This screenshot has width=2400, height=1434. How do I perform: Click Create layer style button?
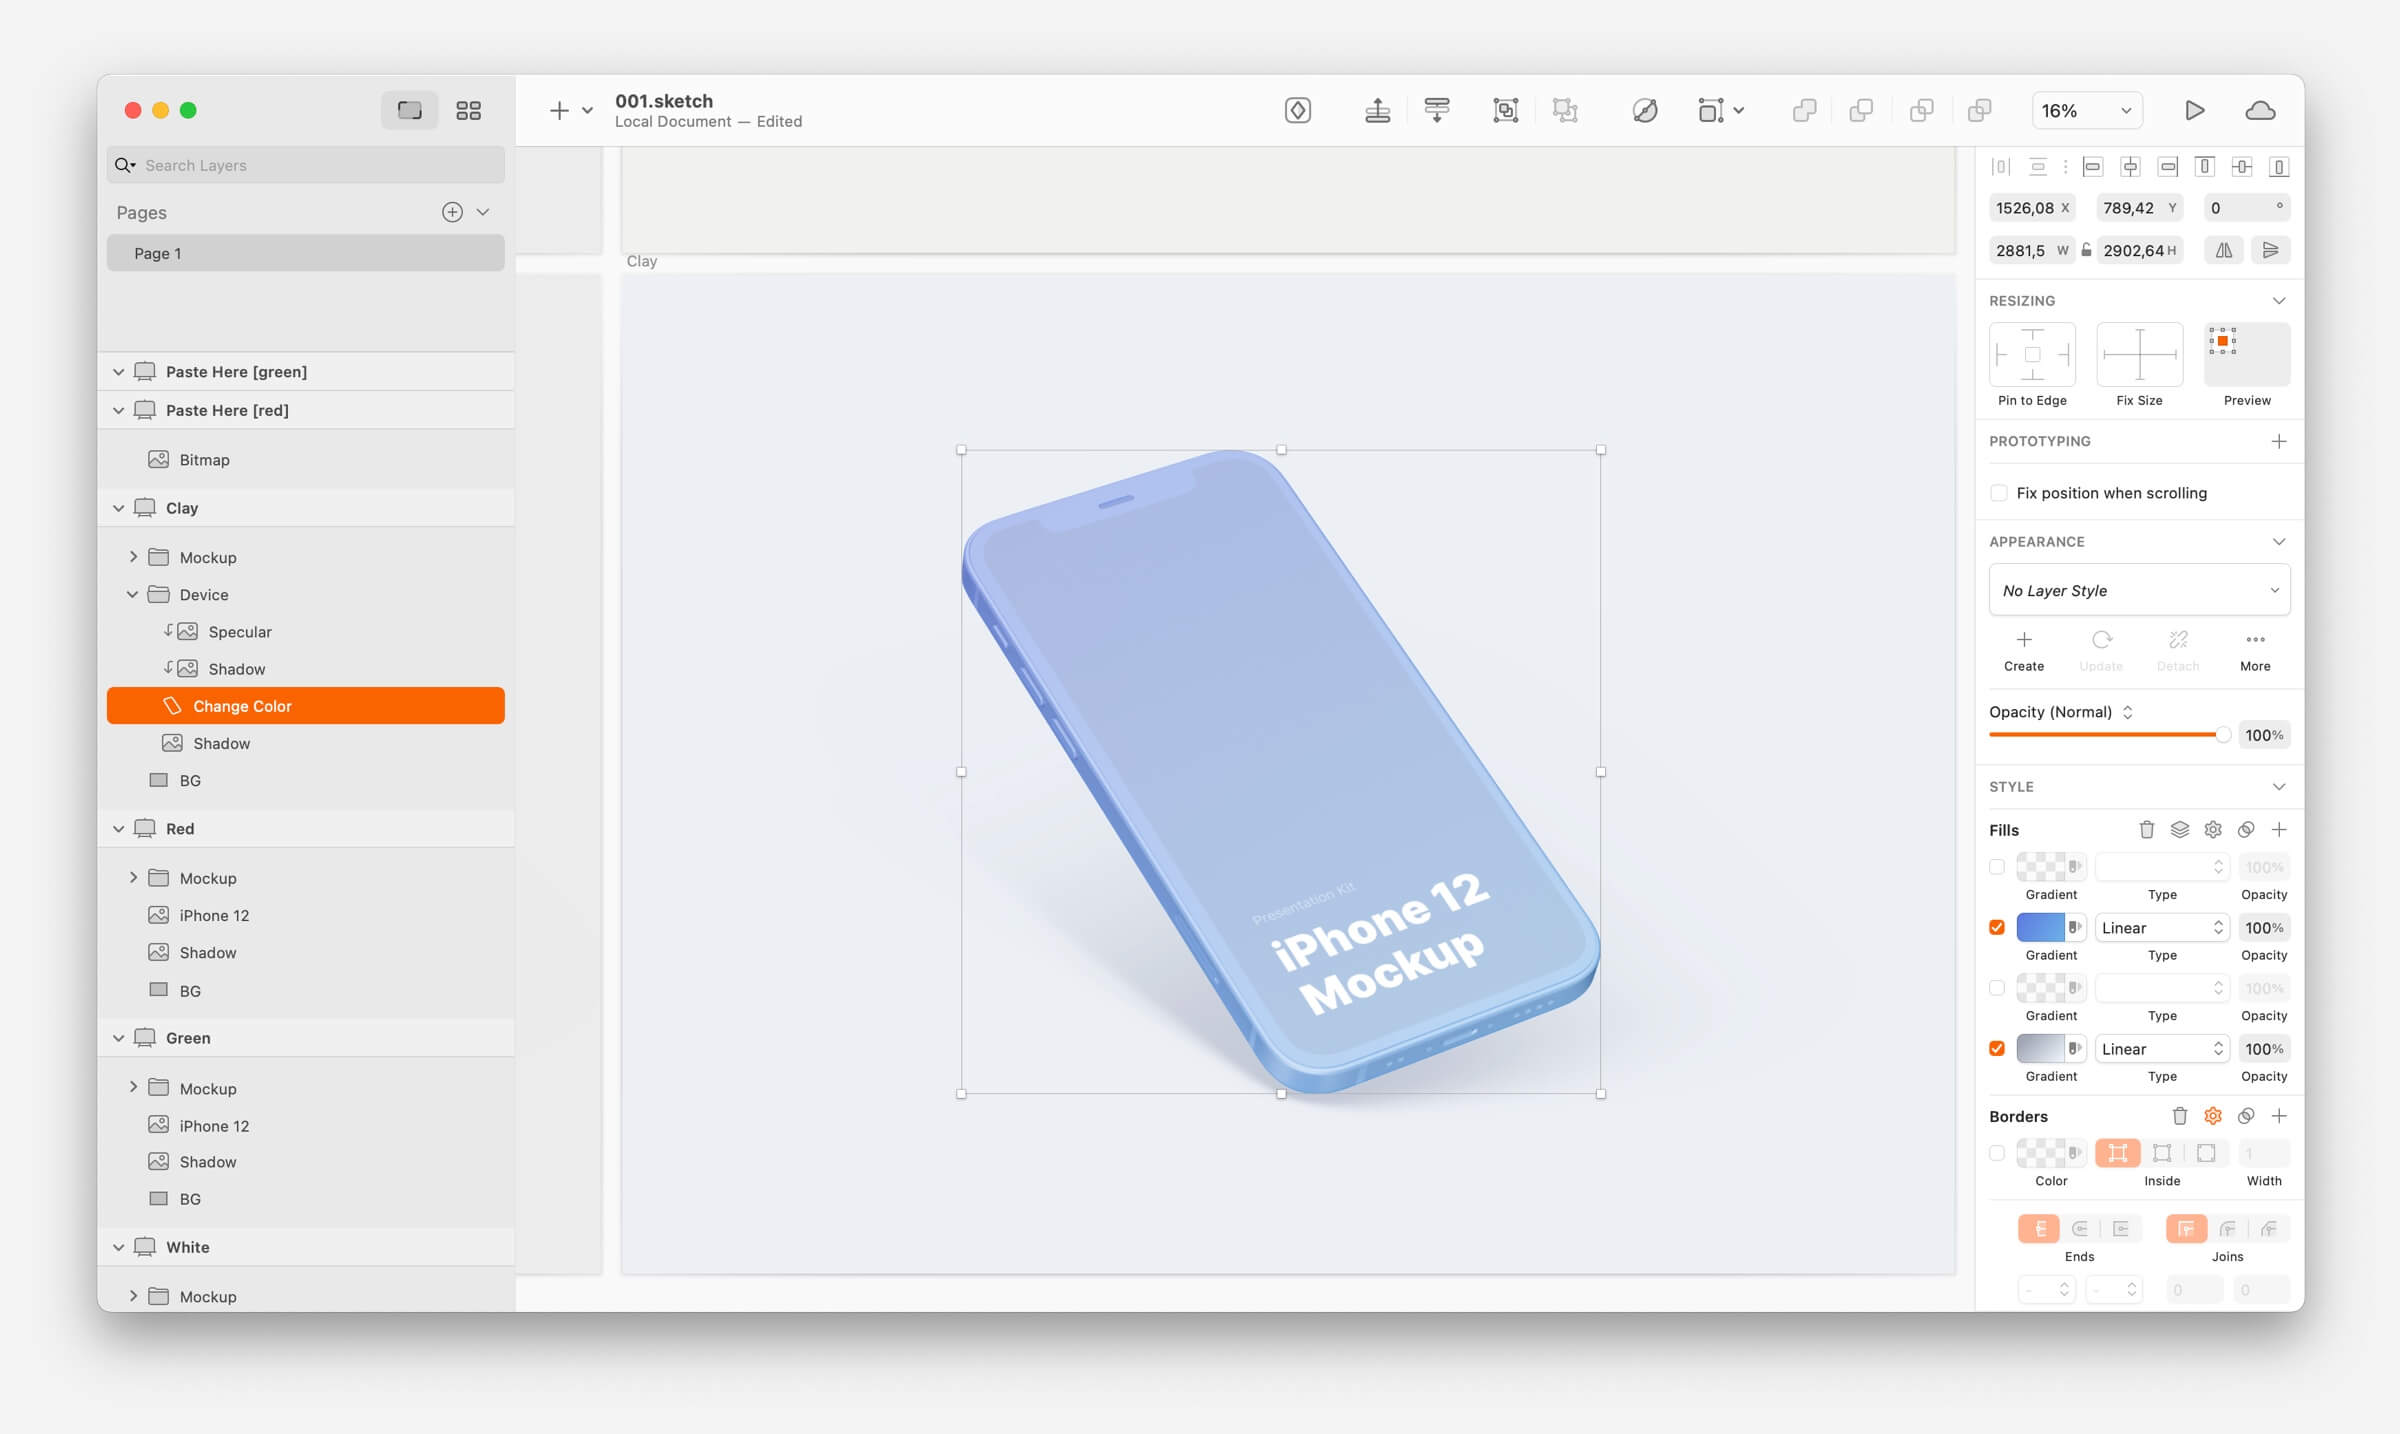pos(2023,650)
